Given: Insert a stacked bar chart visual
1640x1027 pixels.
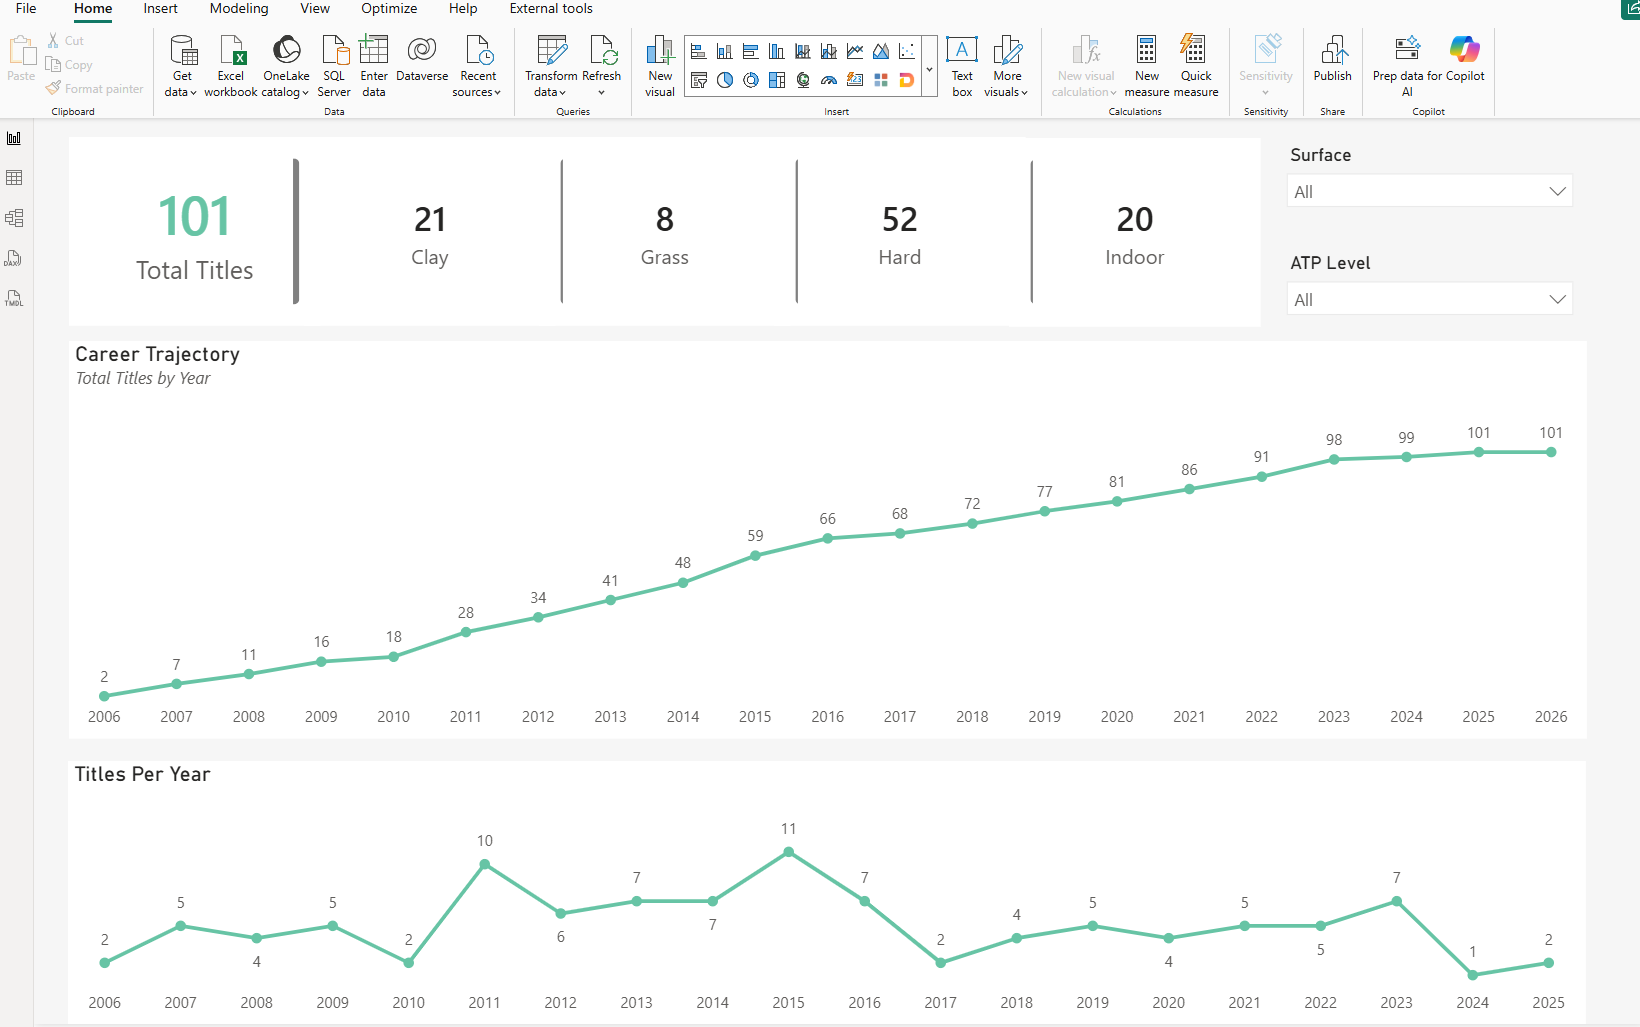Looking at the screenshot, I should tap(699, 51).
